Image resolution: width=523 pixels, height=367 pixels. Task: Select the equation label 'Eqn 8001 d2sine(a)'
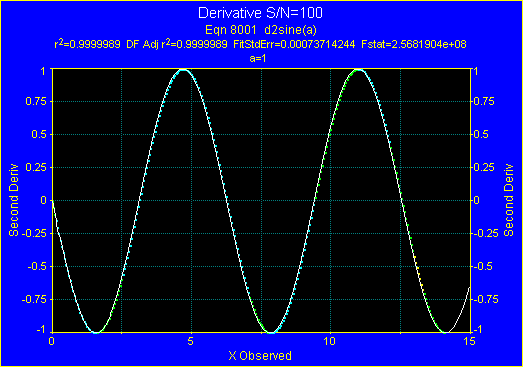260,30
